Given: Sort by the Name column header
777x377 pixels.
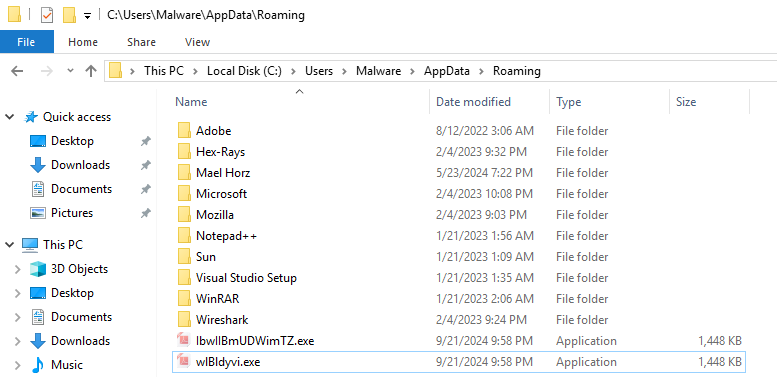Looking at the screenshot, I should [x=191, y=102].
